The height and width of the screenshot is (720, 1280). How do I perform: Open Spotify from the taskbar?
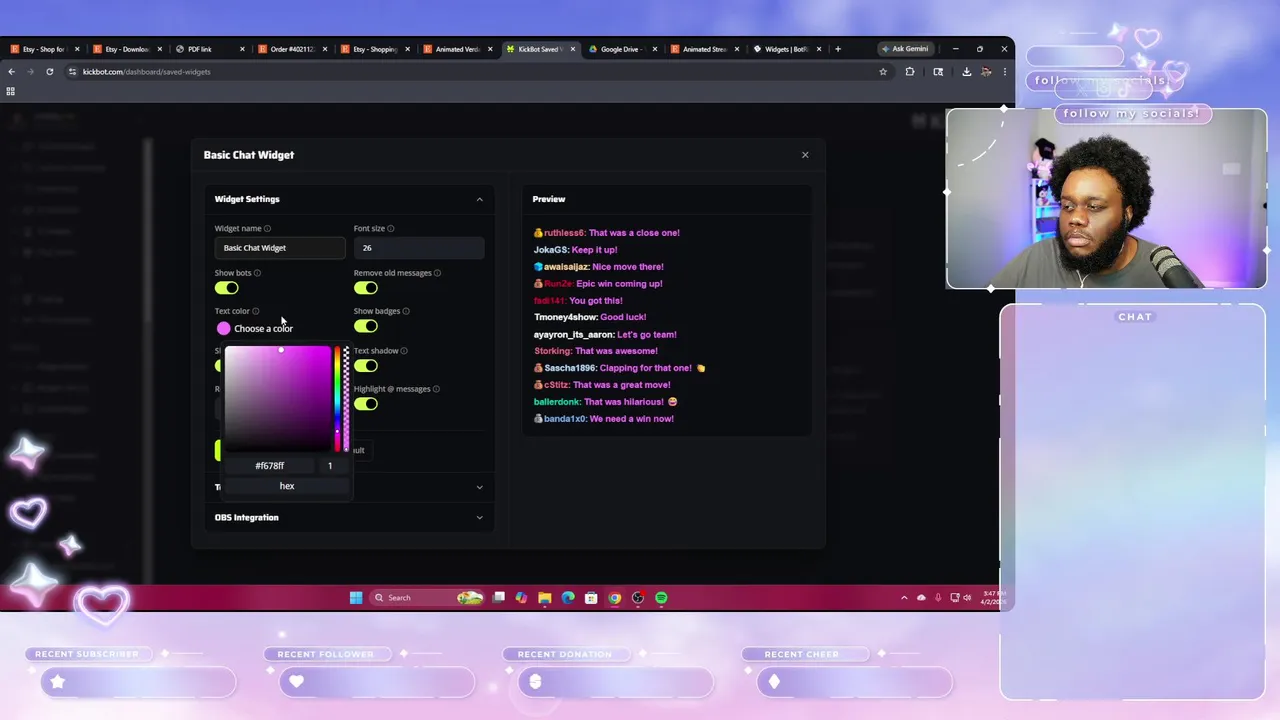coord(661,598)
